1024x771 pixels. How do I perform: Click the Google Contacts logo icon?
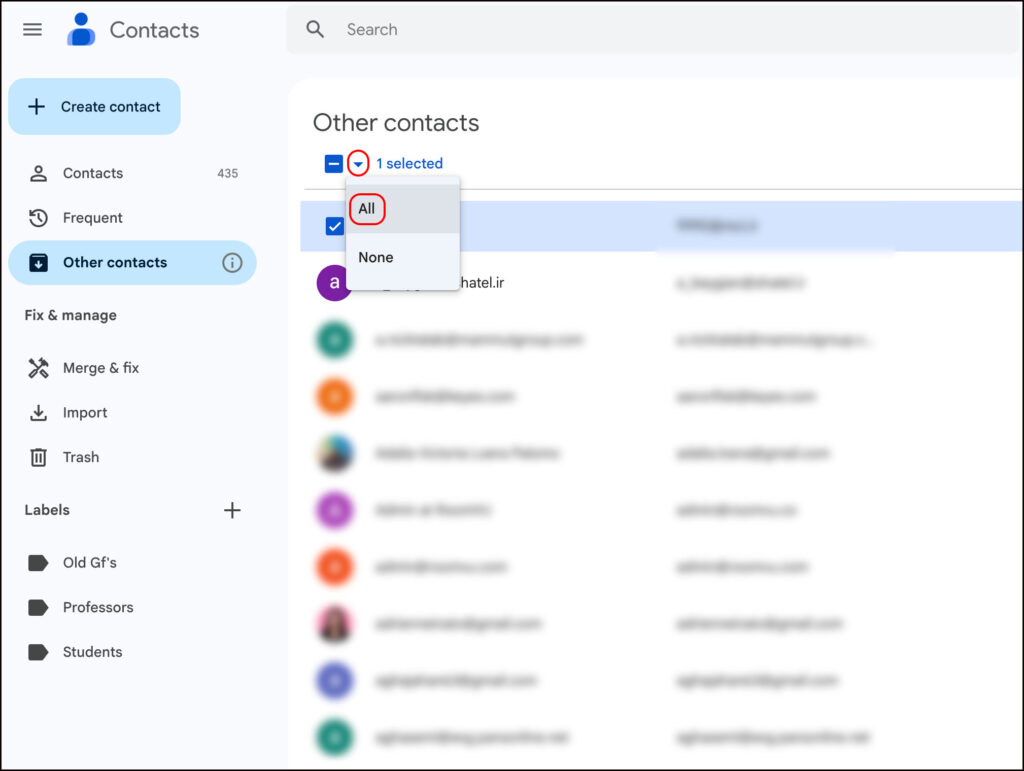[x=81, y=30]
